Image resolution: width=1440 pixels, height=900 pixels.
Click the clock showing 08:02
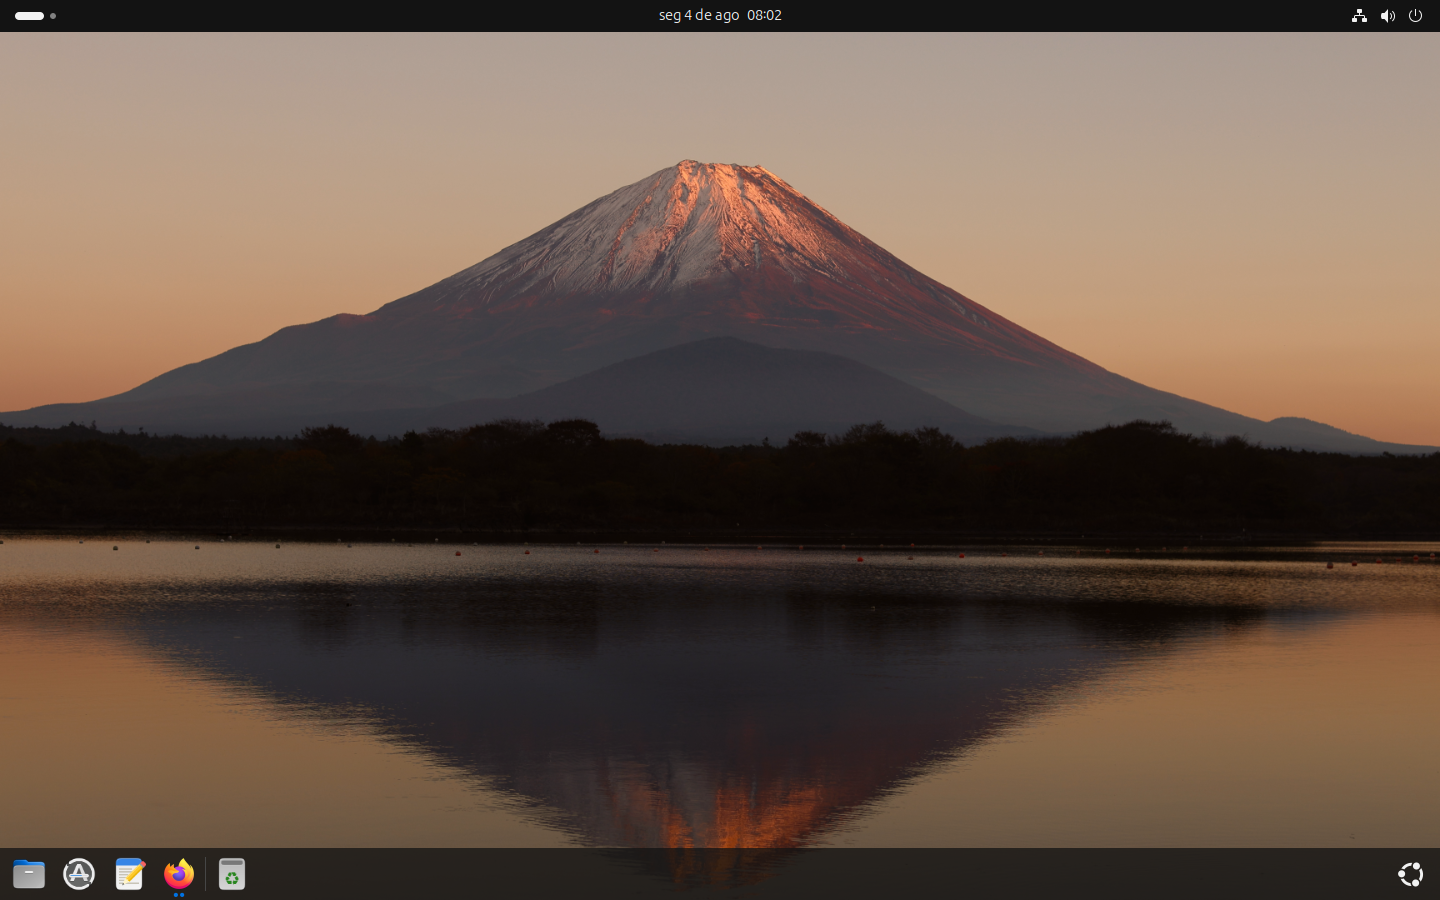(x=764, y=15)
